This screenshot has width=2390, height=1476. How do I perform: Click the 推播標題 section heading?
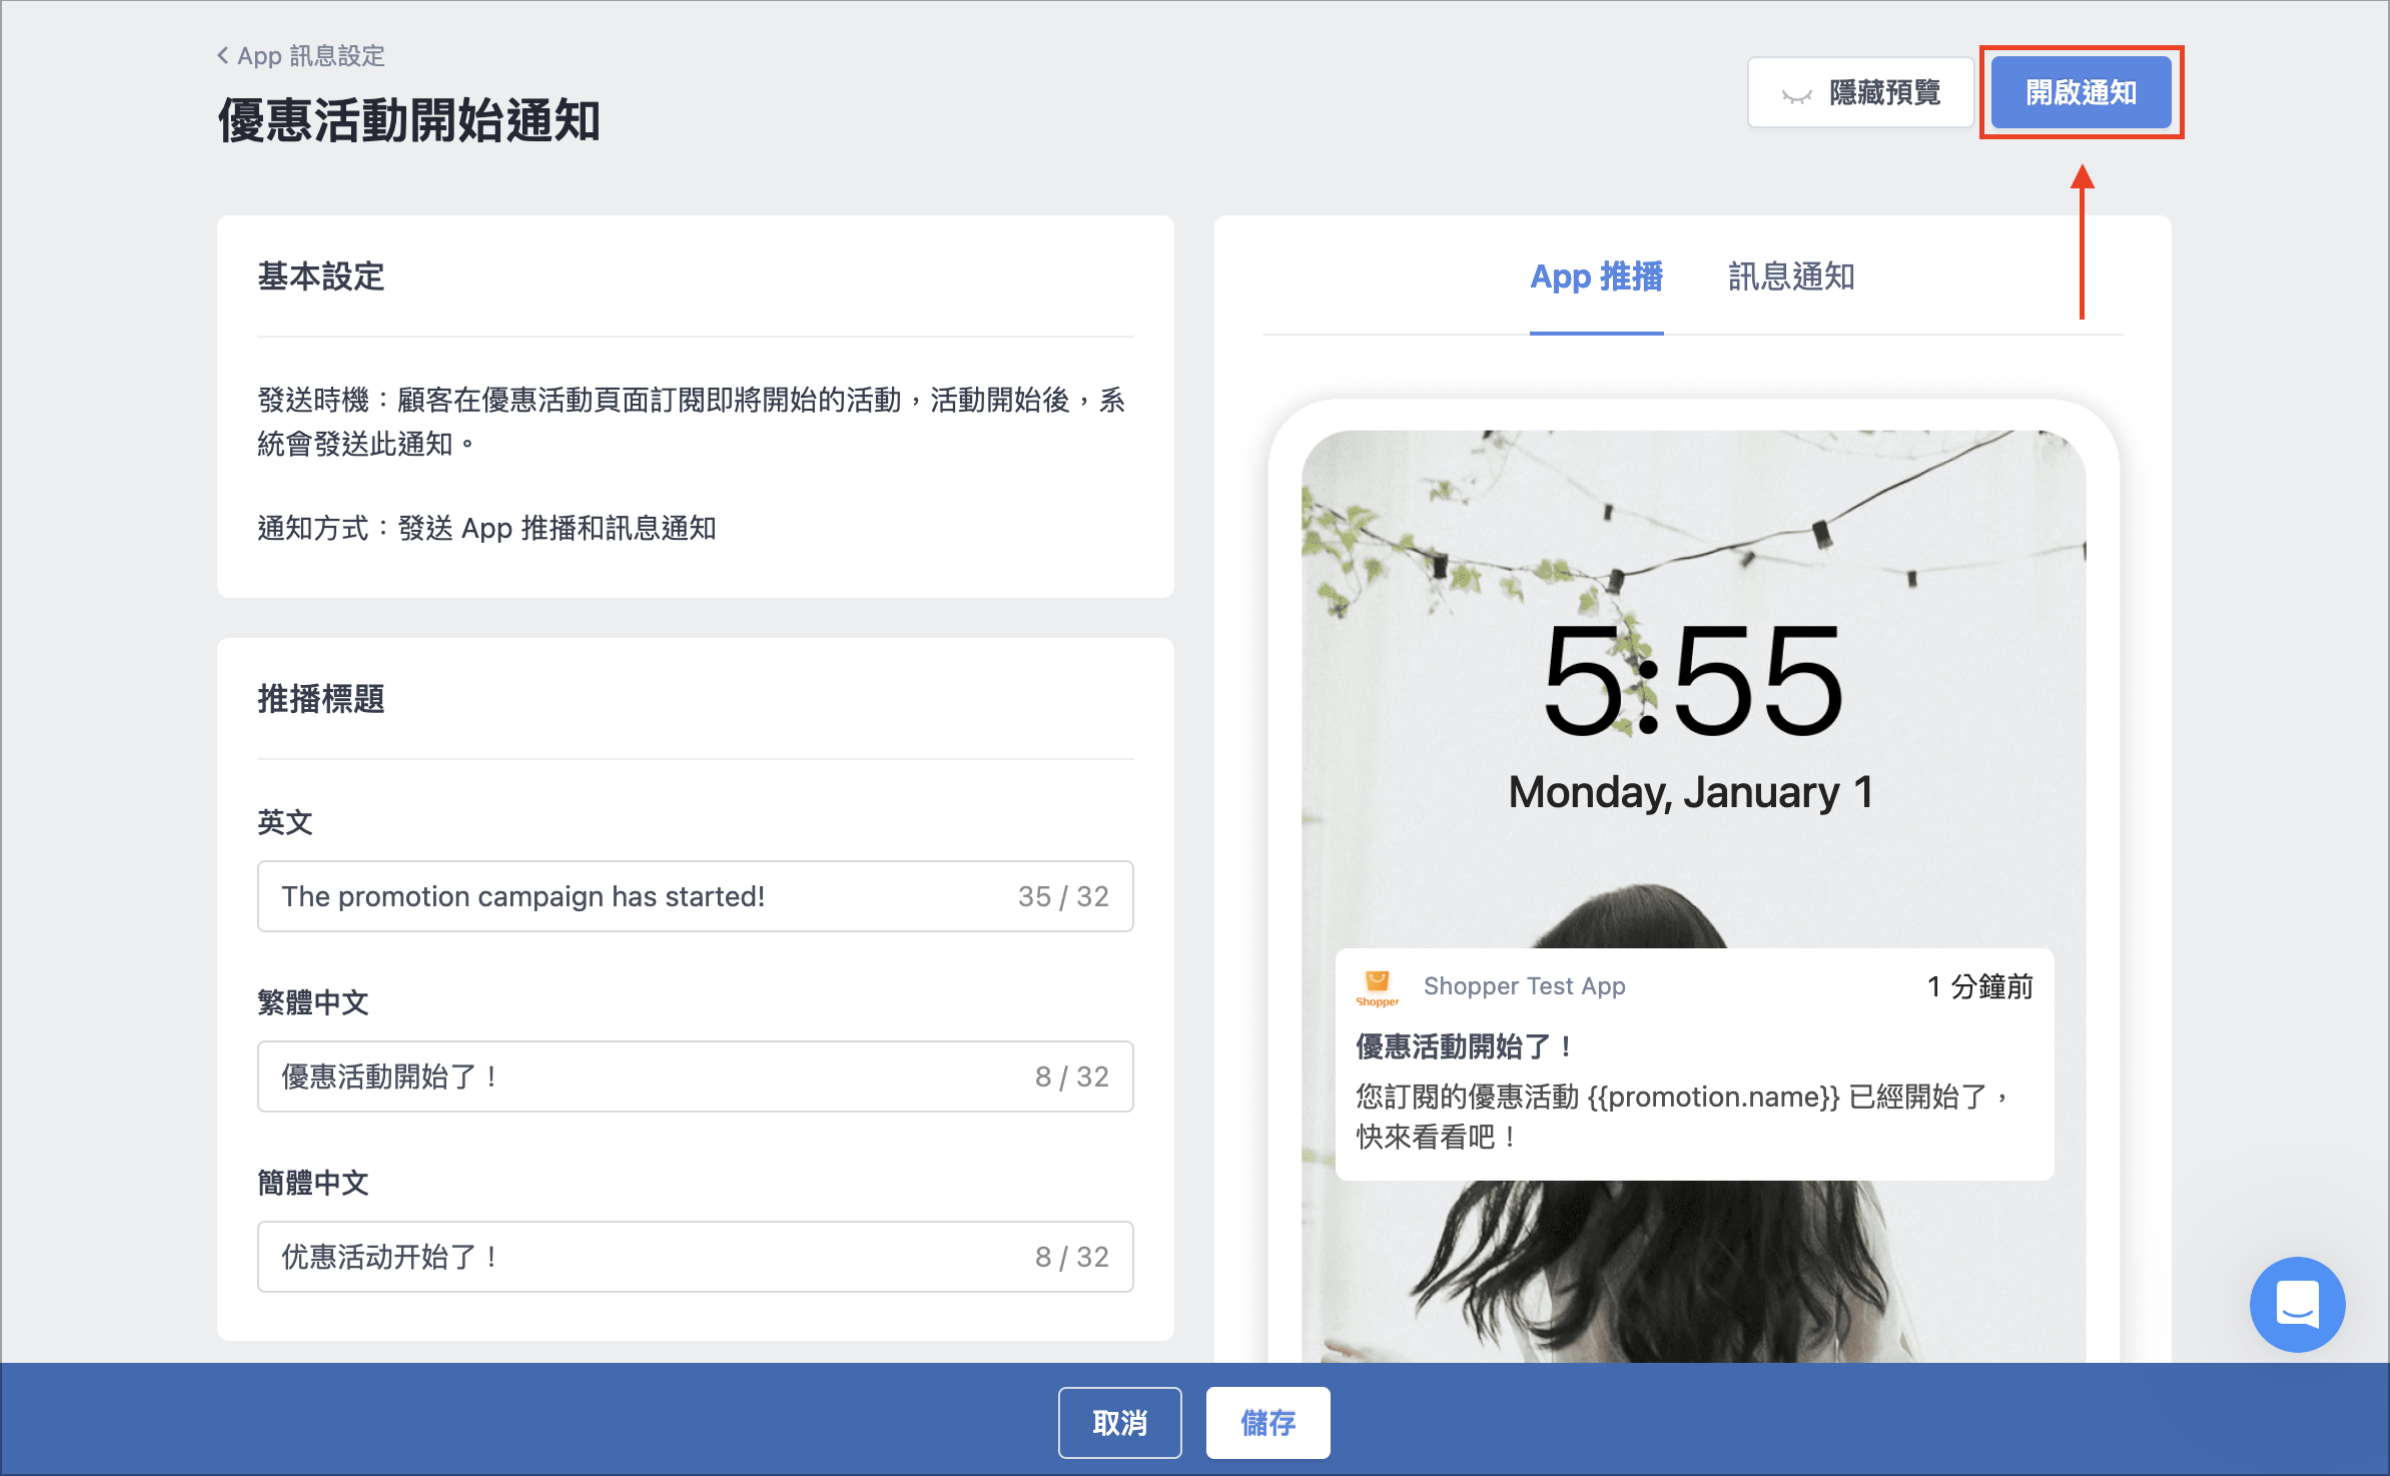[321, 698]
